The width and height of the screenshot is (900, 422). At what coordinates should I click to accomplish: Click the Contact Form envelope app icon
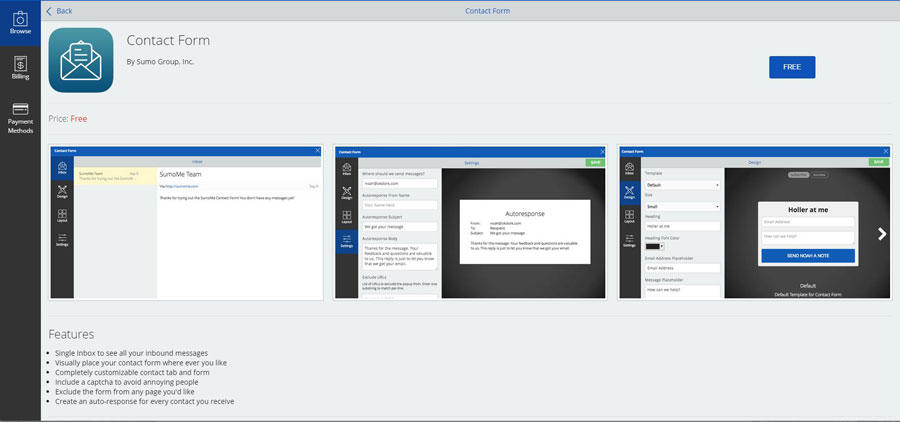[81, 60]
